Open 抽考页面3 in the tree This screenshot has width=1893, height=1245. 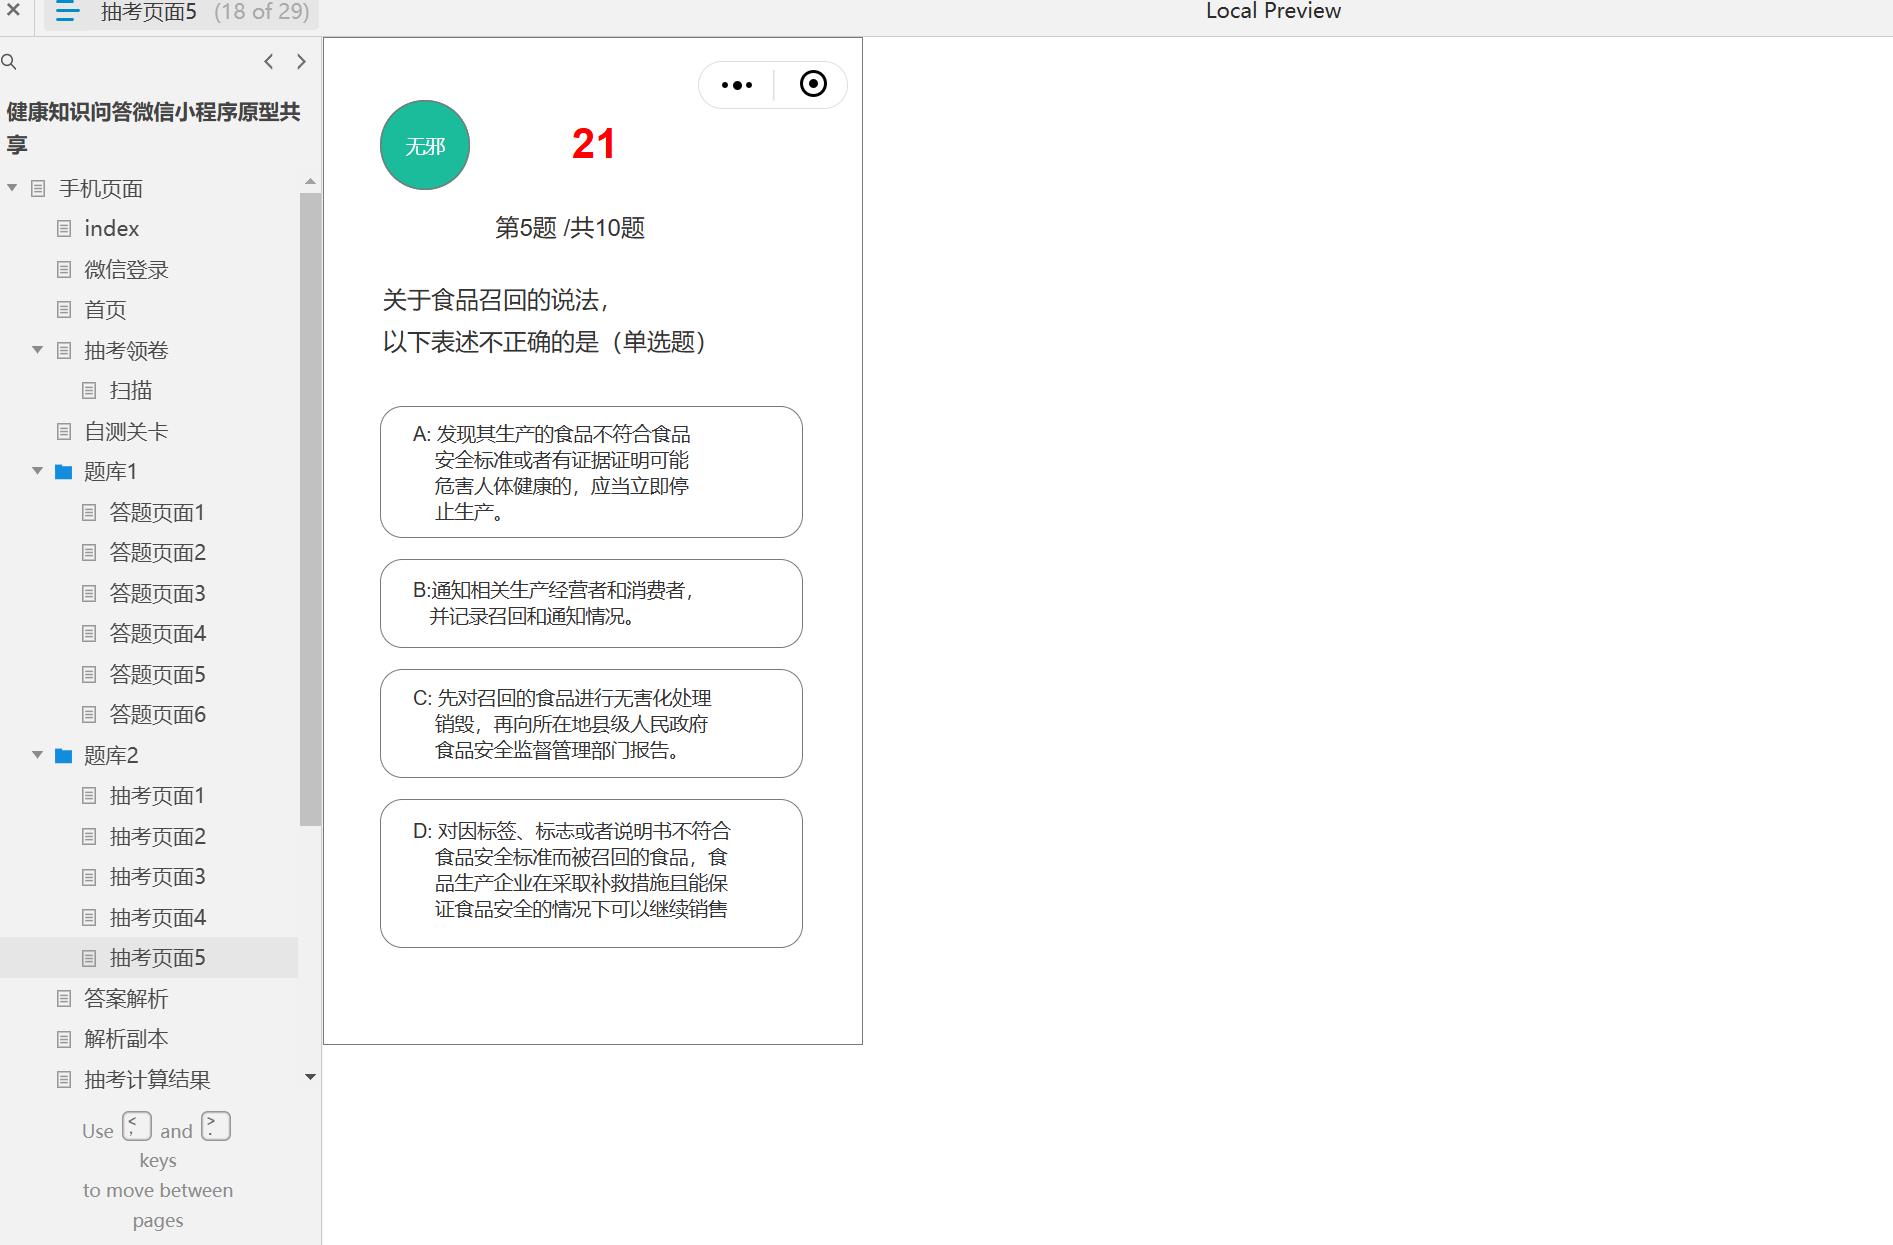click(x=157, y=877)
